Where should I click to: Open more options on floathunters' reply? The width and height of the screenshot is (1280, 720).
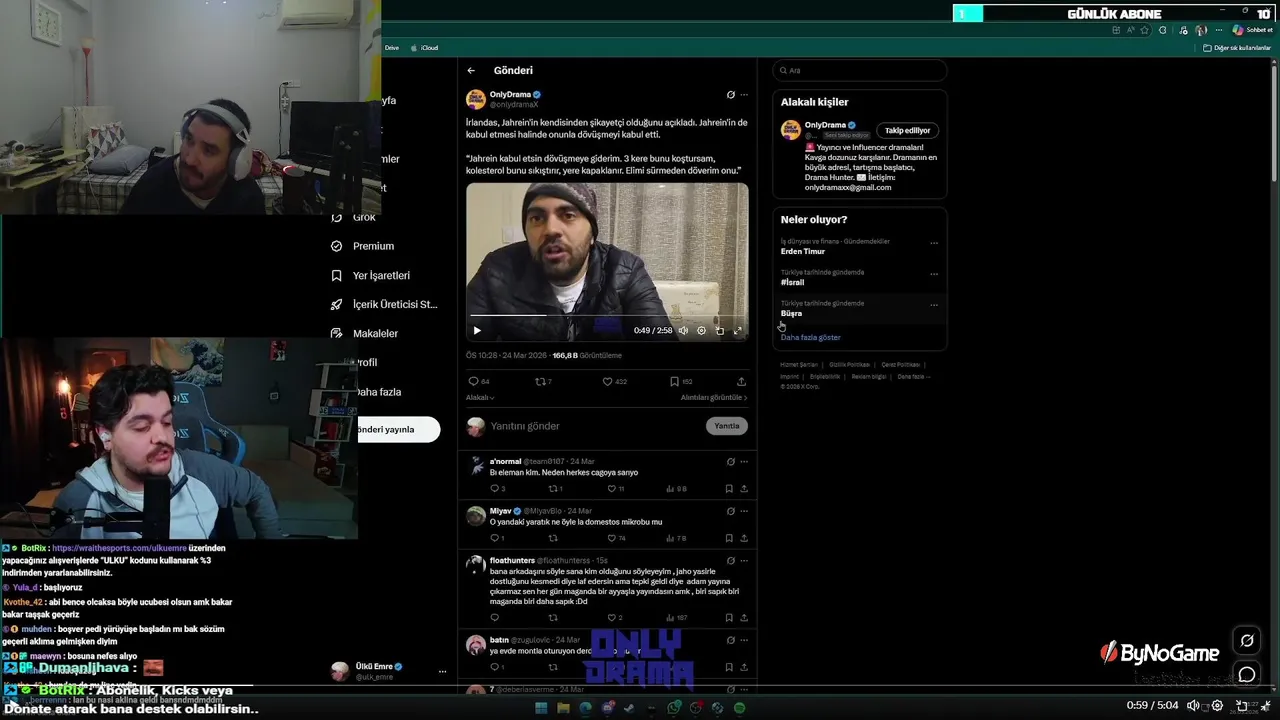pos(744,560)
